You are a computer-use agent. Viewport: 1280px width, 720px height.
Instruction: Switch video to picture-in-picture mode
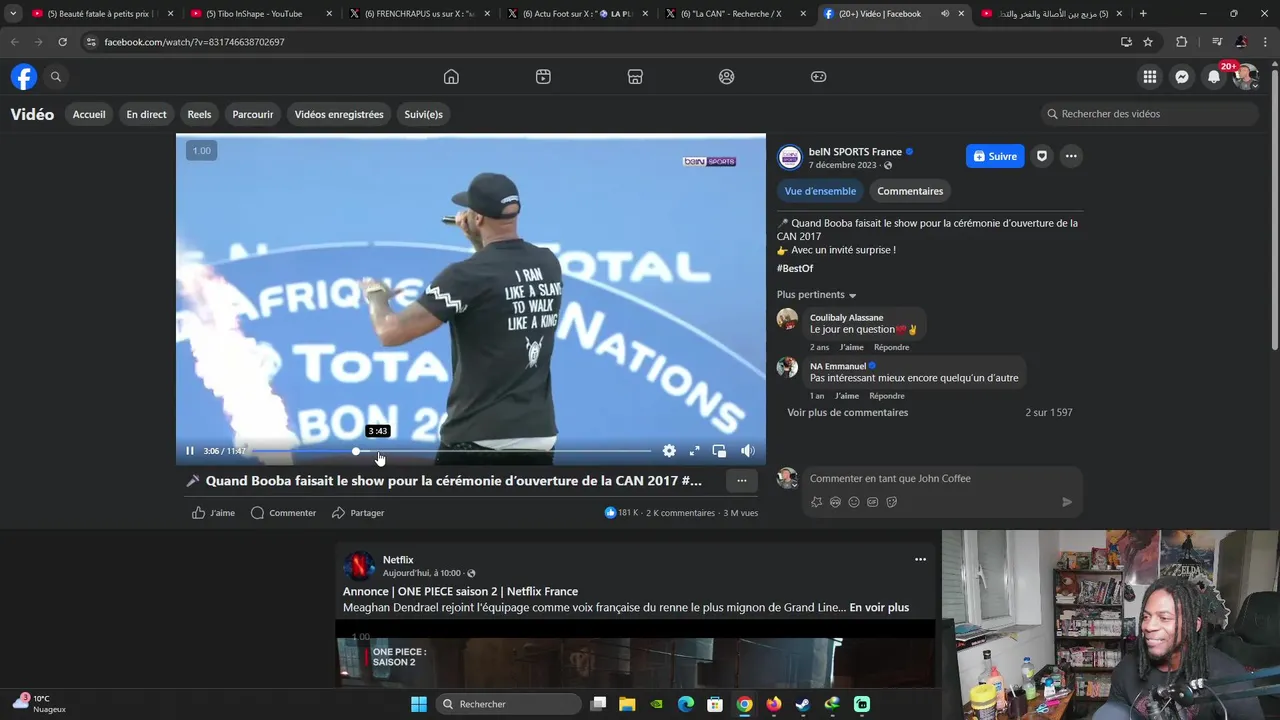(719, 451)
